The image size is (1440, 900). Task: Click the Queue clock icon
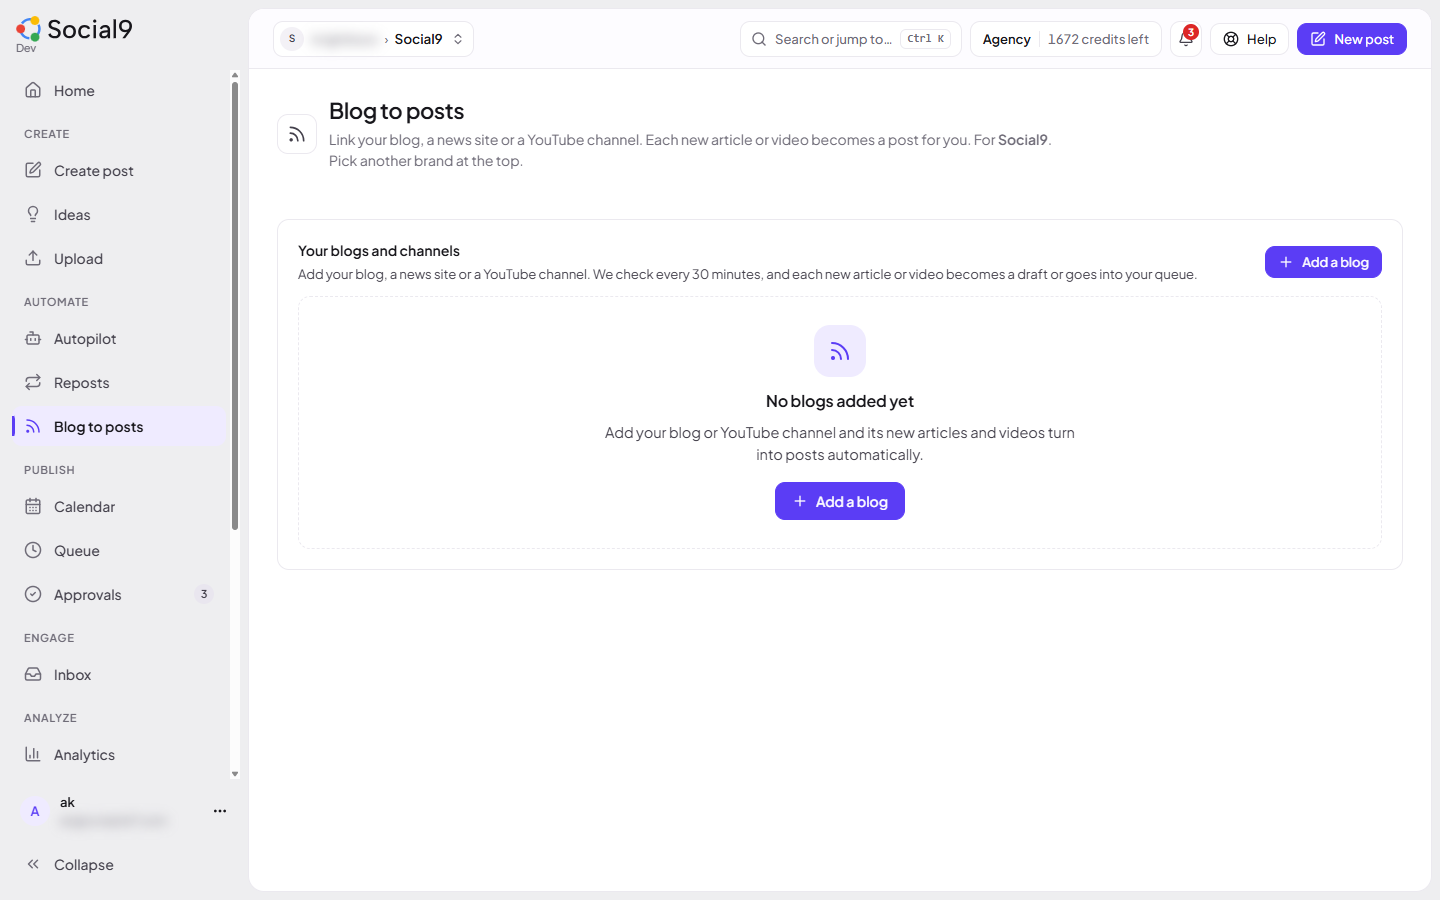tap(33, 550)
